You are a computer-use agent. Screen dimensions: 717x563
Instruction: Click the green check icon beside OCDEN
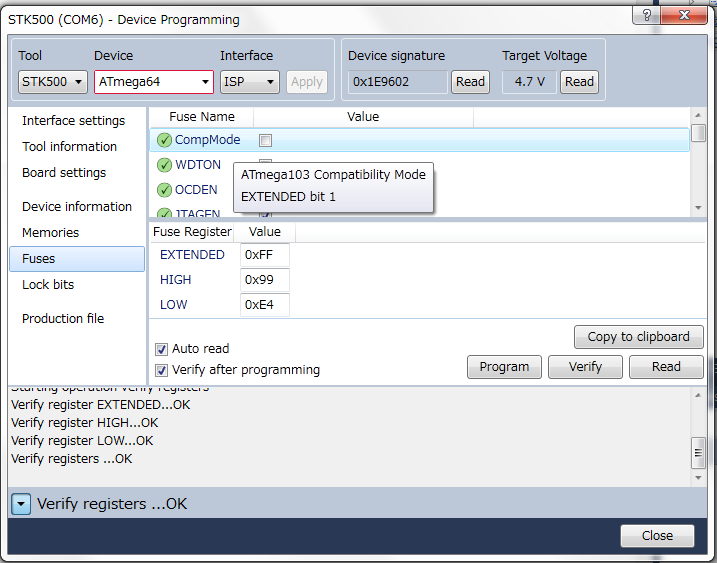(164, 190)
